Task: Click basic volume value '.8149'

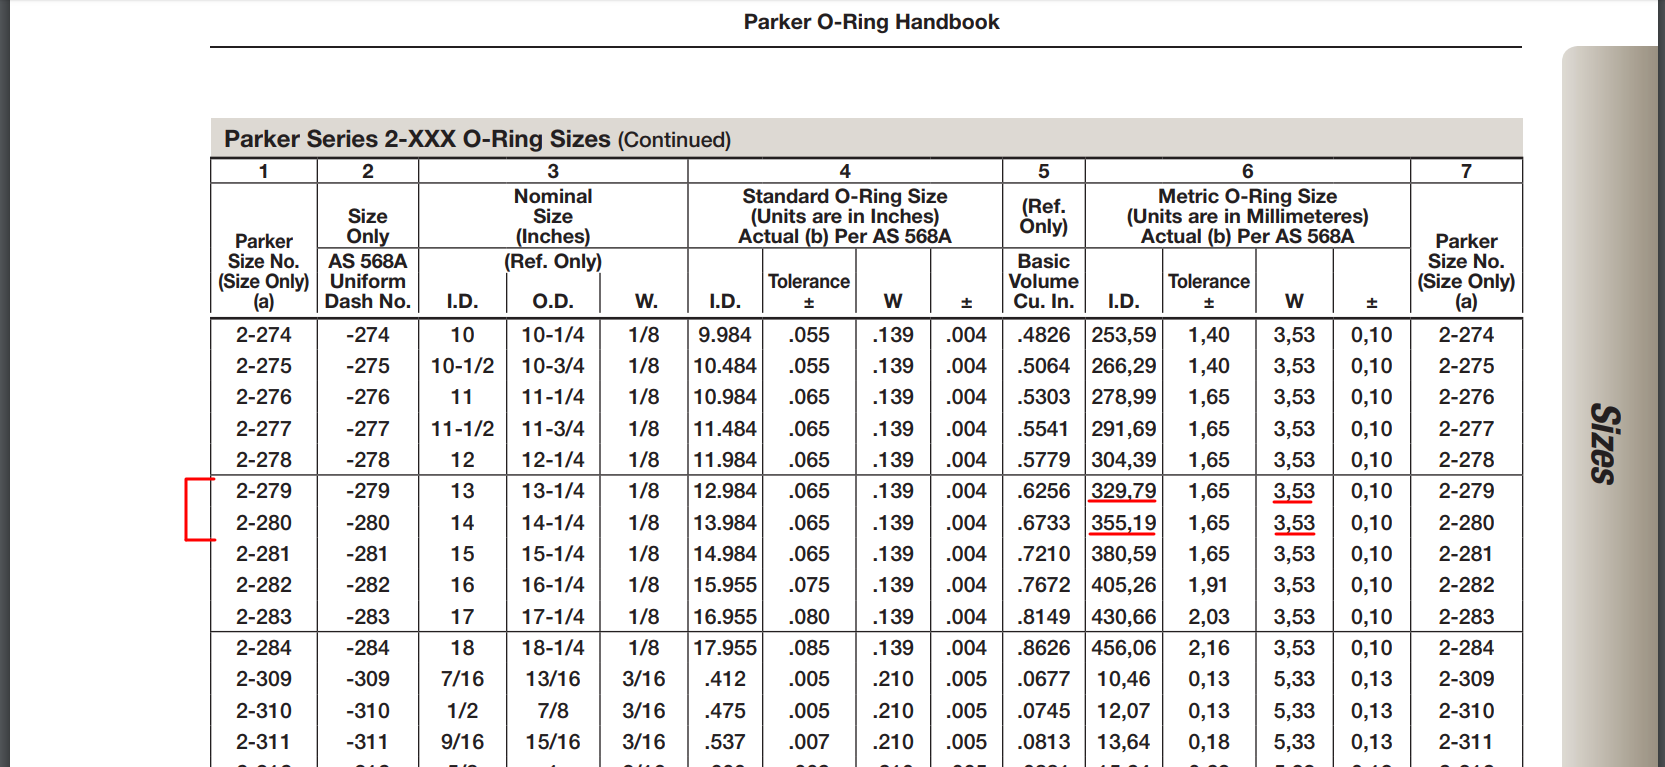Action: coord(1043,617)
